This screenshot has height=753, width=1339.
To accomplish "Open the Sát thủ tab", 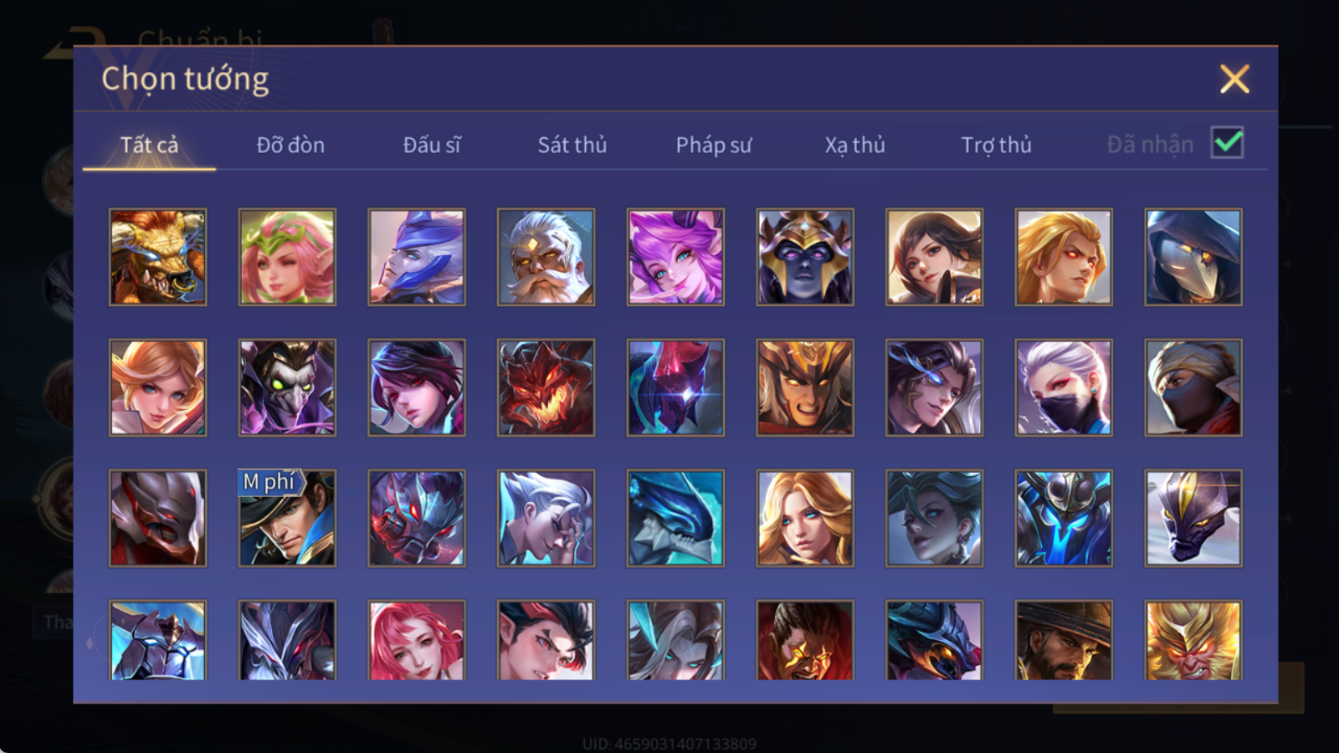I will tap(572, 145).
